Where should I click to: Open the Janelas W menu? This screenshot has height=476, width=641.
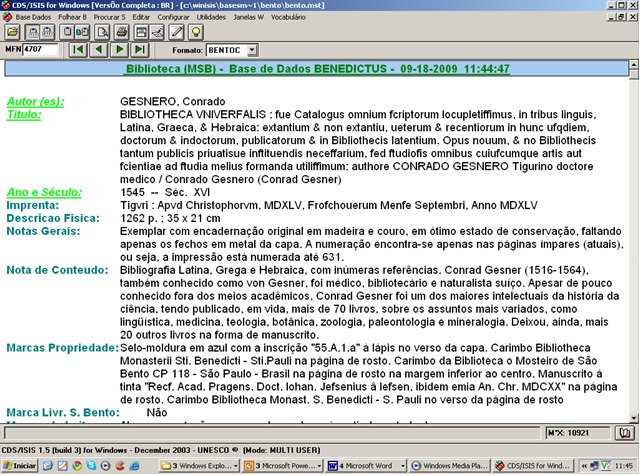[249, 17]
